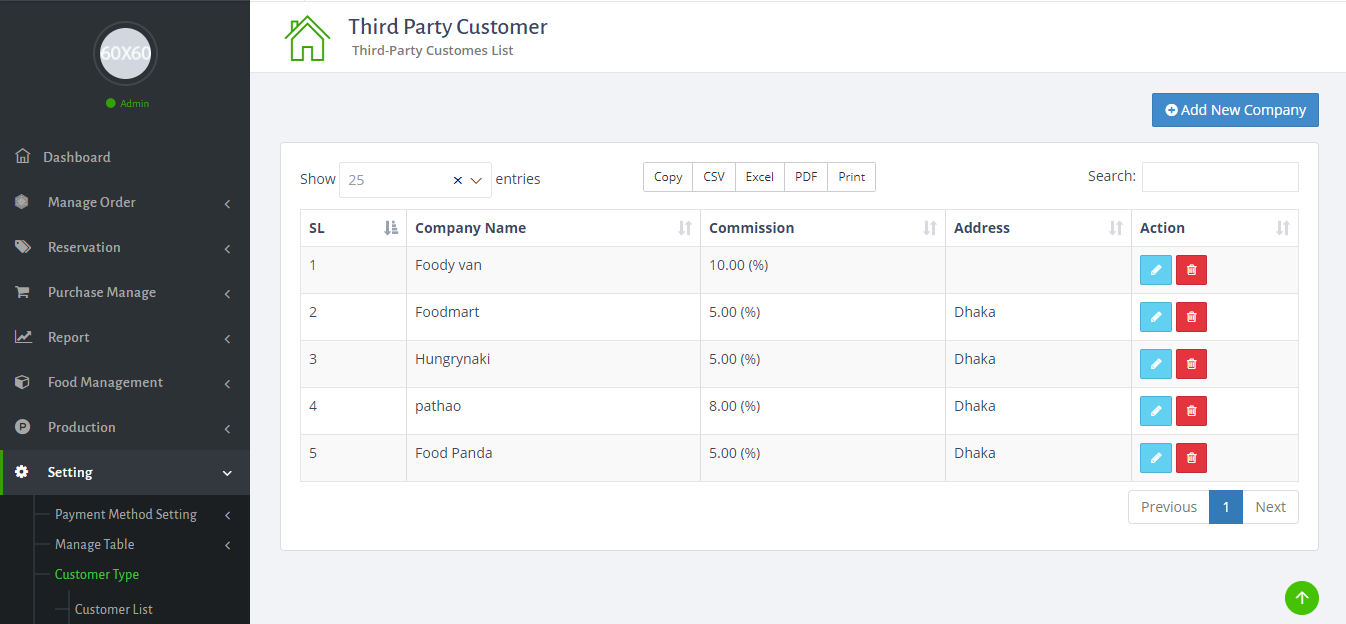The height and width of the screenshot is (624, 1346).
Task: Click Add New Company button
Action: 1235,110
